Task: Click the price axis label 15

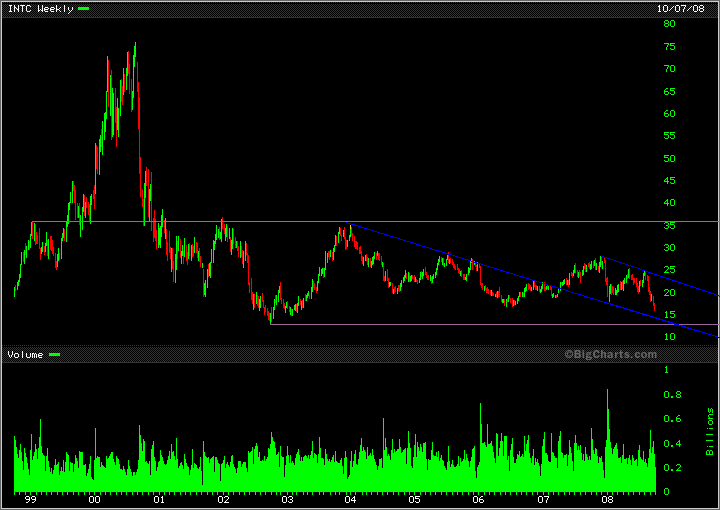Action: [x=669, y=314]
